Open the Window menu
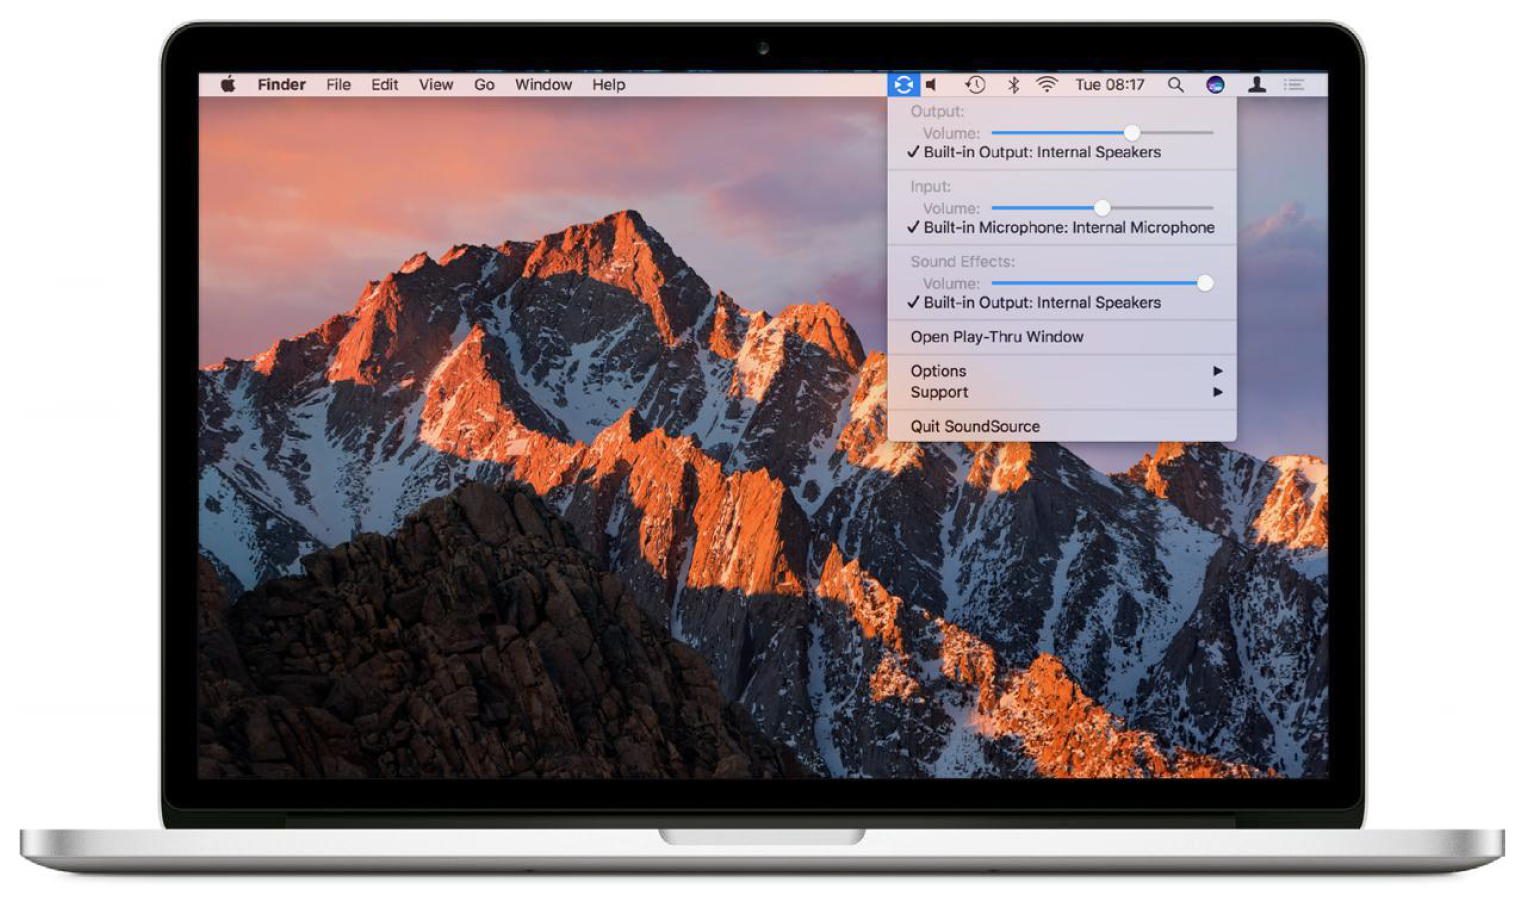Viewport: 1516px width, 898px height. point(543,85)
